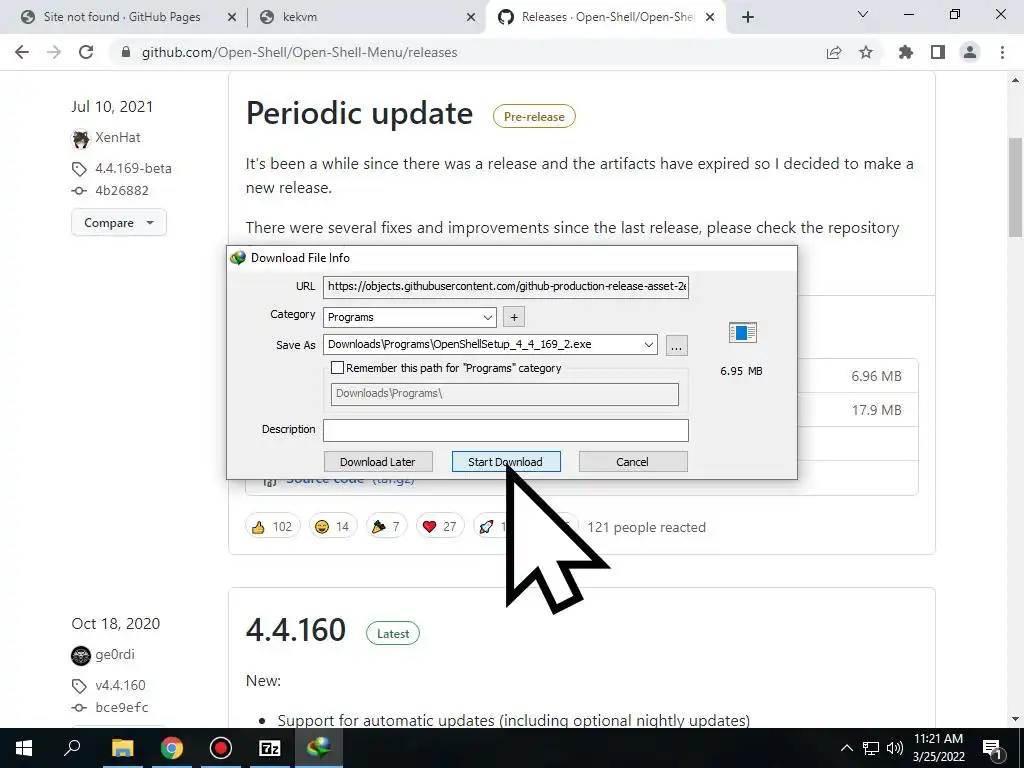Click the page vertical scrollbar thumb

point(1016,187)
